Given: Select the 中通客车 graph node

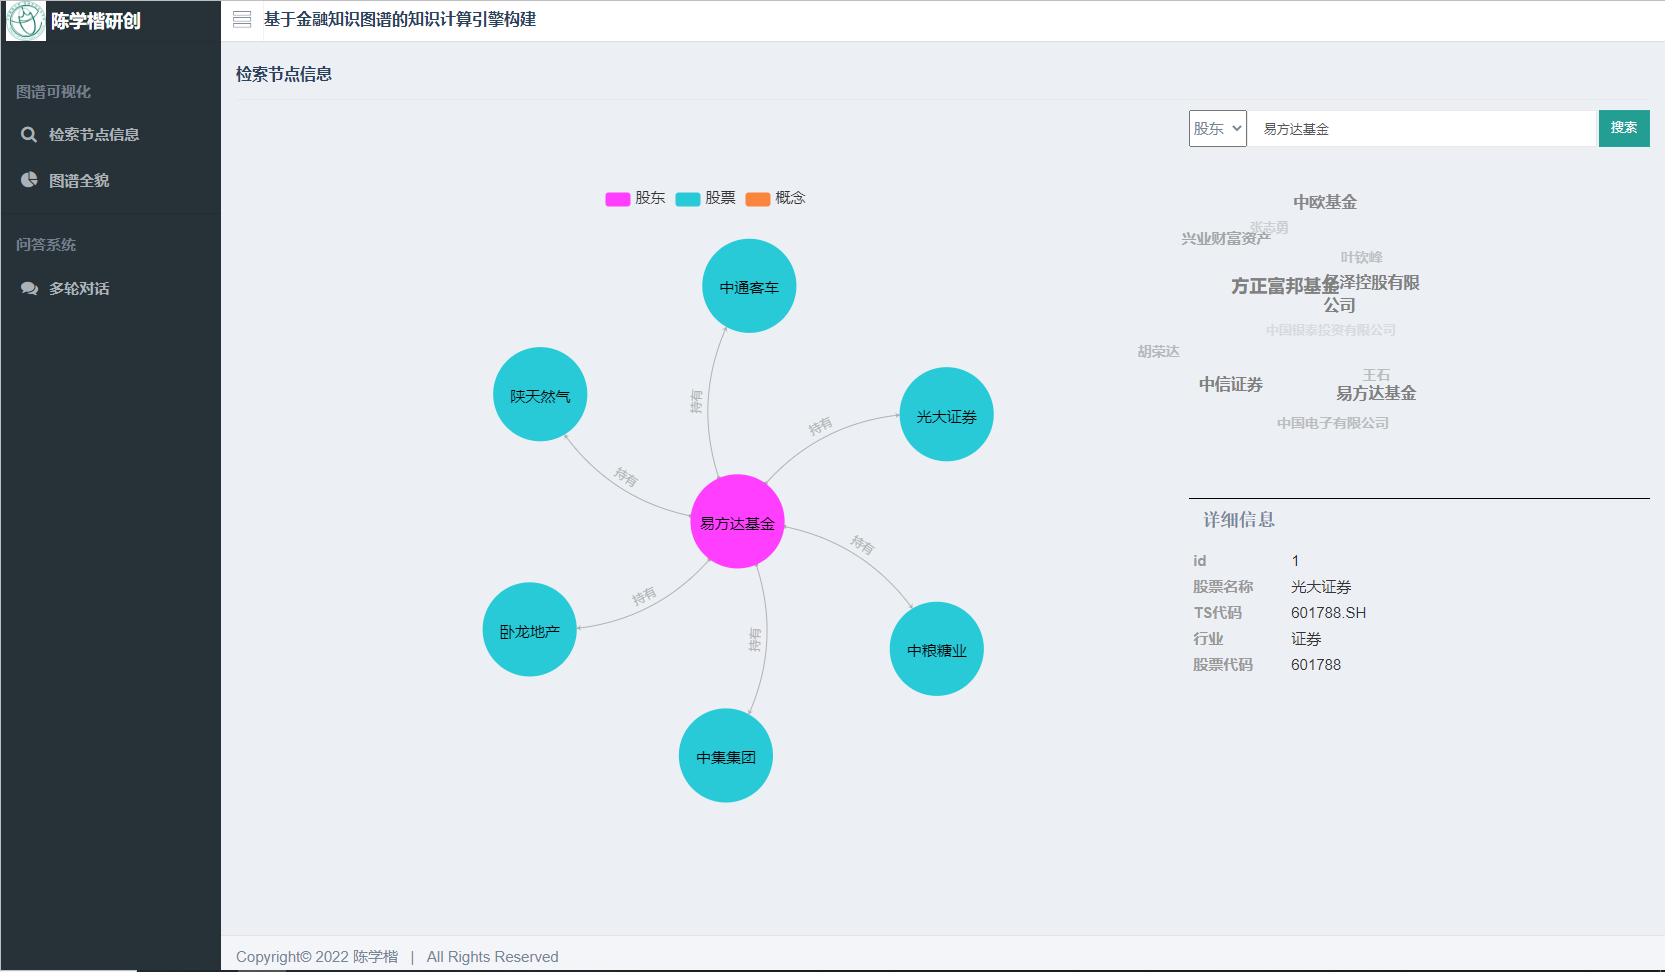Looking at the screenshot, I should click(x=749, y=287).
